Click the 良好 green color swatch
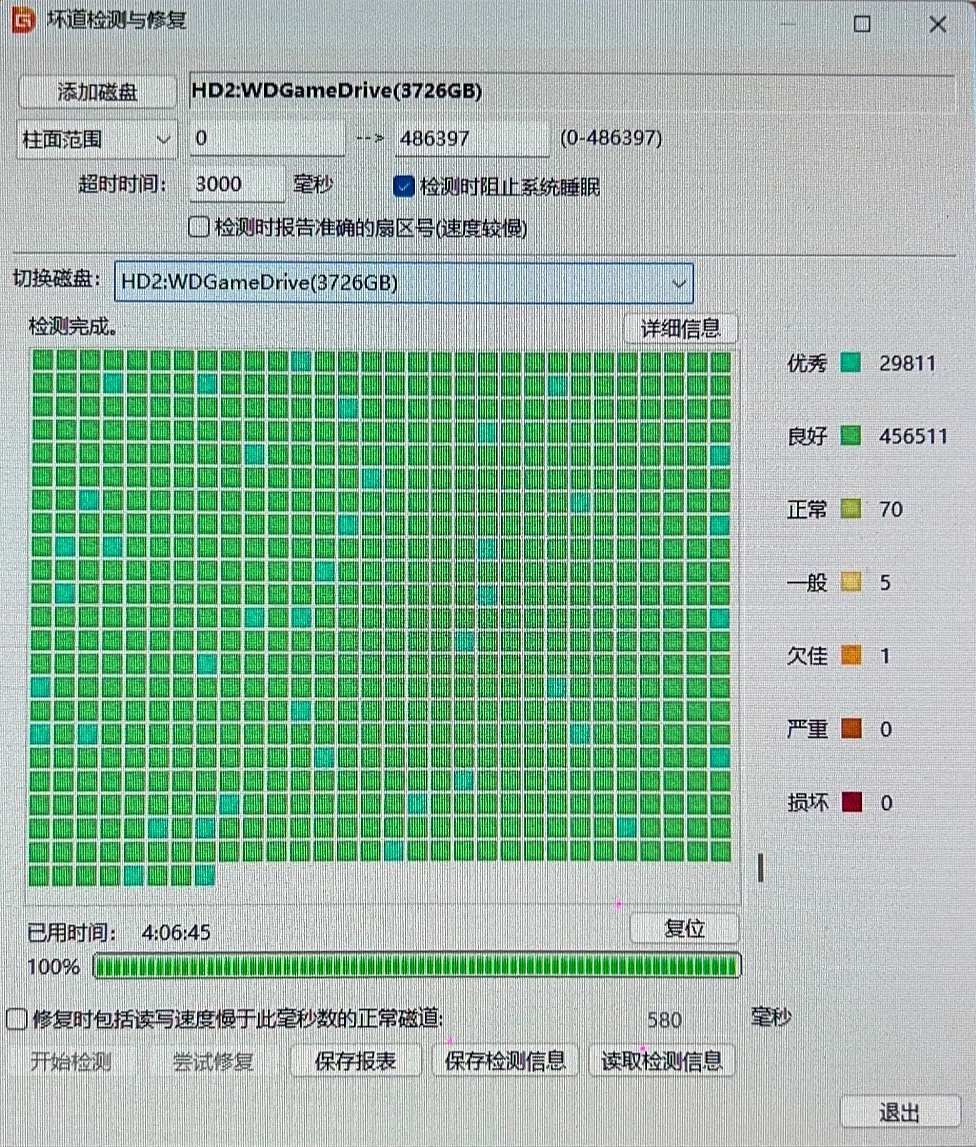976x1147 pixels. (x=850, y=436)
